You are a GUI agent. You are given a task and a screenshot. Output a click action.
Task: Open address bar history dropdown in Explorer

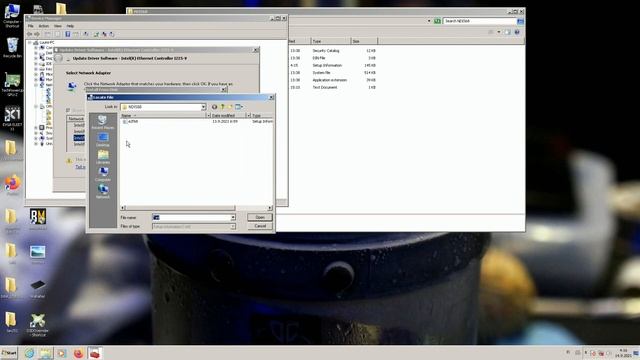(429, 21)
